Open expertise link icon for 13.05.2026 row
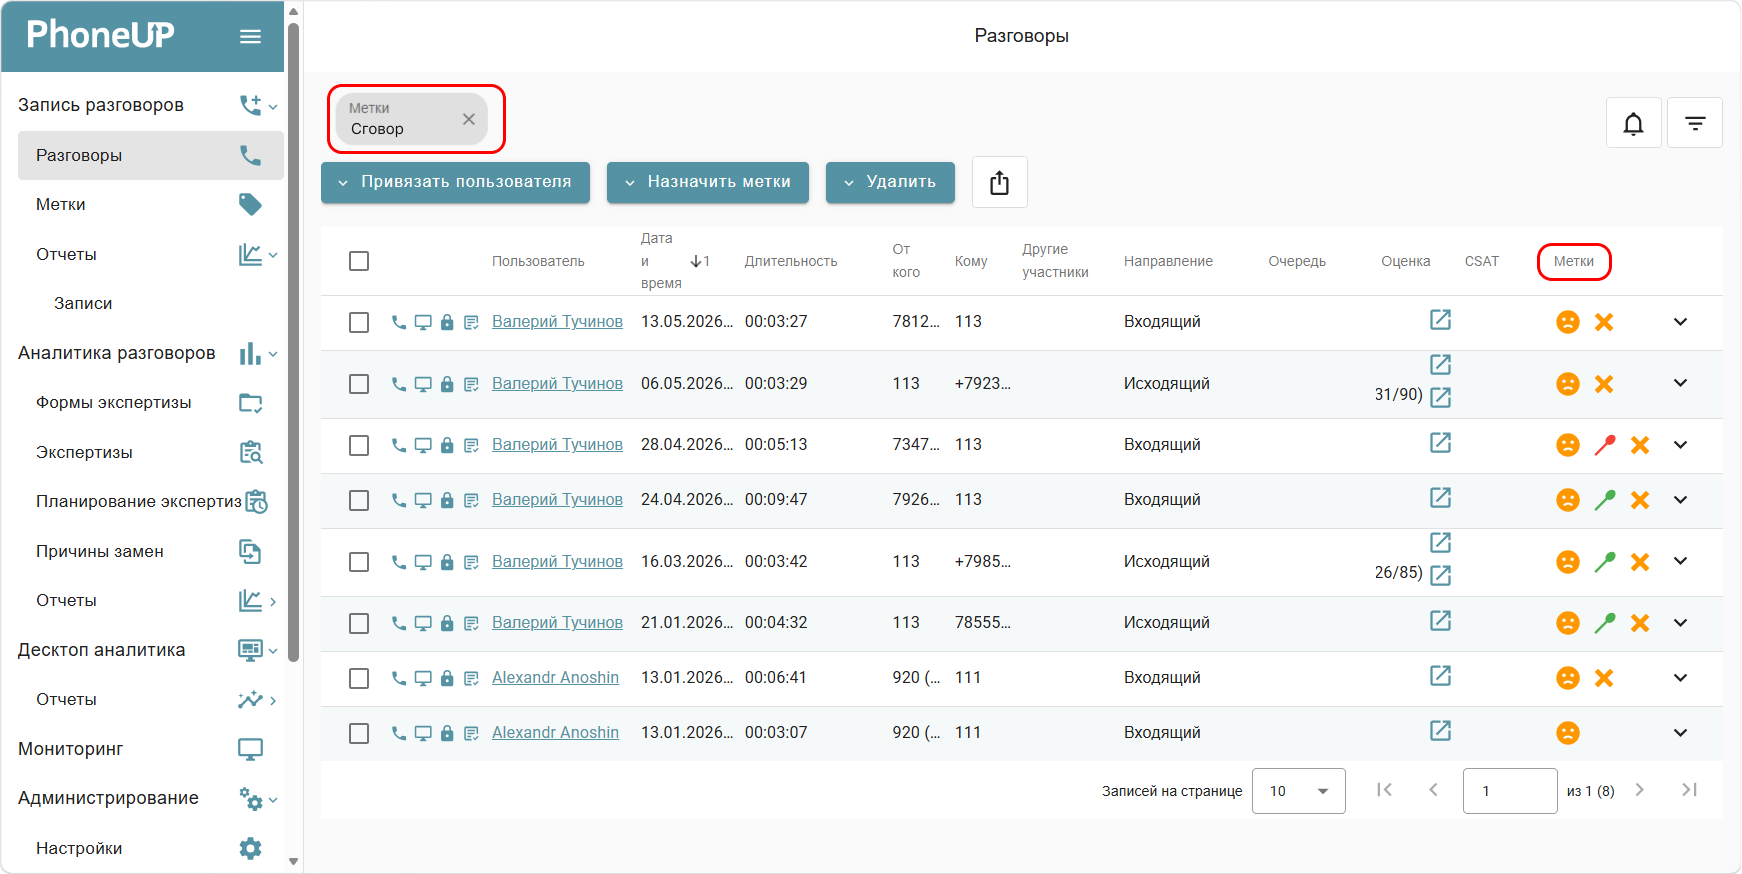 click(1440, 320)
